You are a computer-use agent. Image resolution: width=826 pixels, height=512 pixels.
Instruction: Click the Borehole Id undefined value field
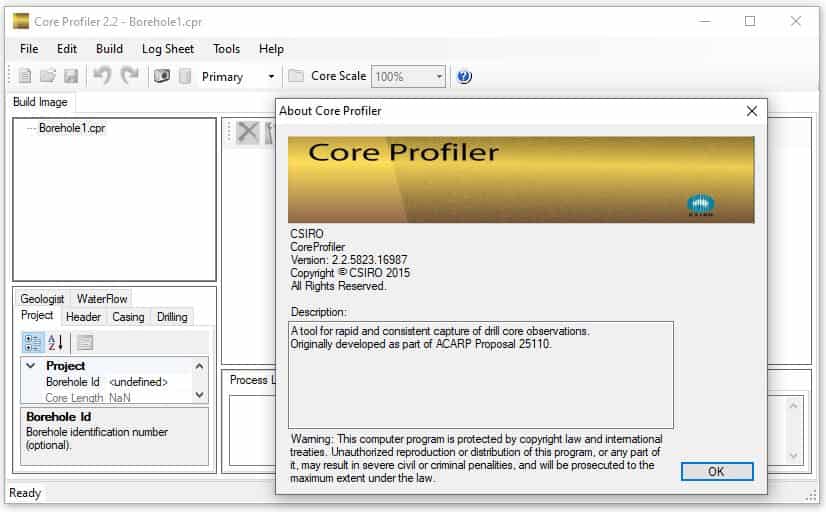[x=150, y=382]
